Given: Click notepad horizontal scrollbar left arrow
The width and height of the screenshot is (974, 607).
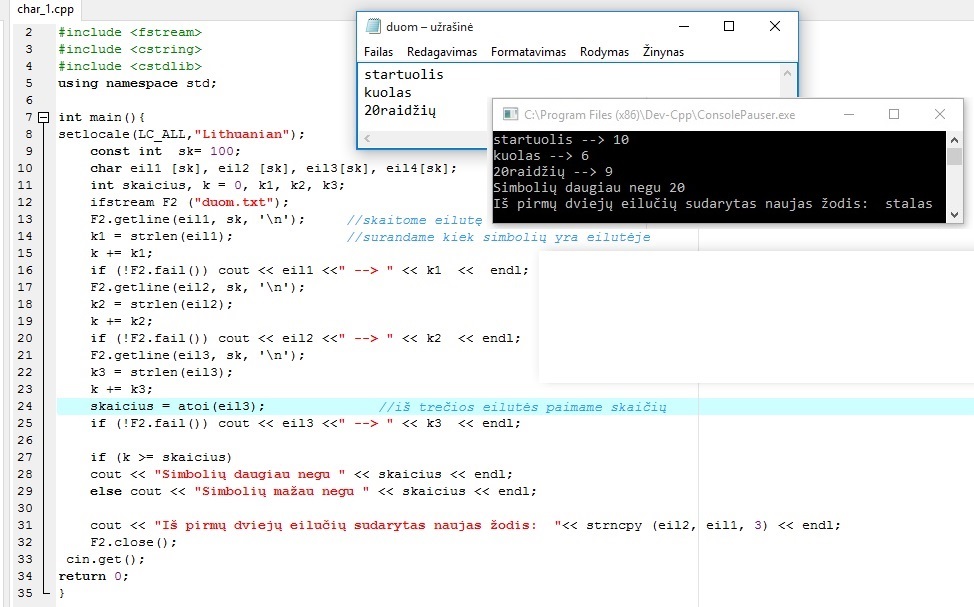Looking at the screenshot, I should coord(367,139).
